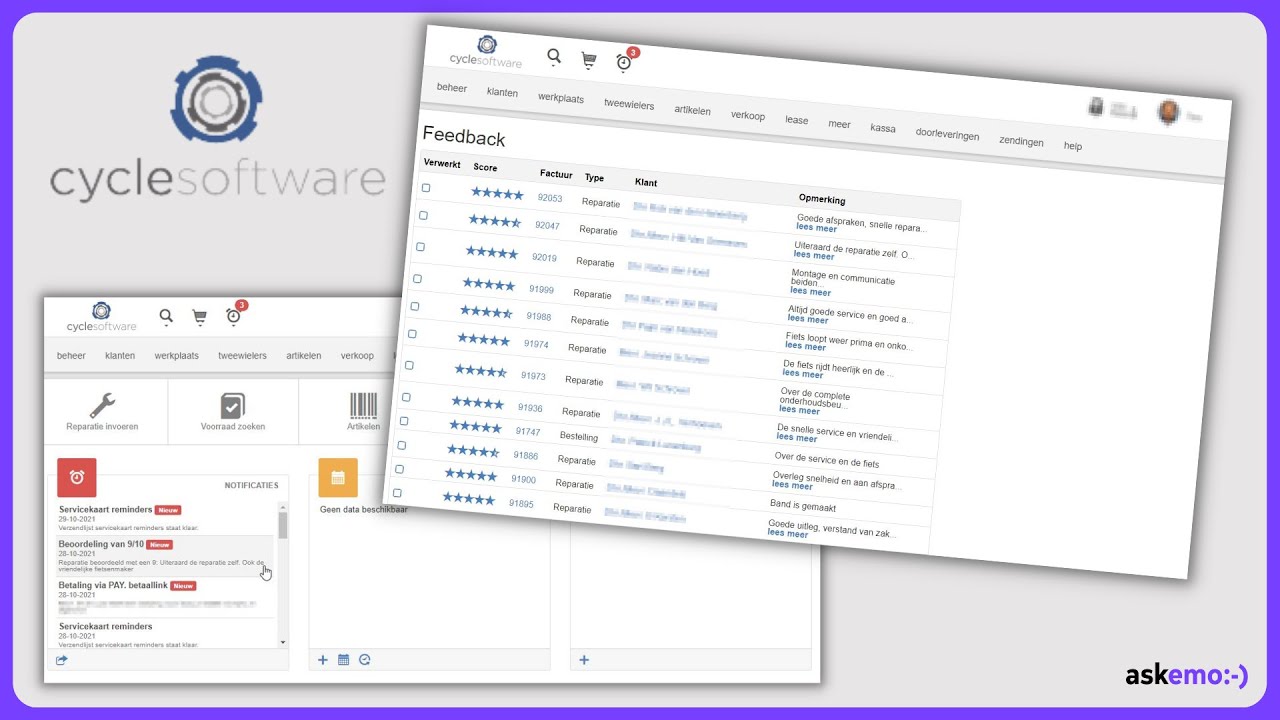Viewport: 1280px width, 720px height.
Task: Click lees meer for Goede afspraken remark
Action: point(816,228)
